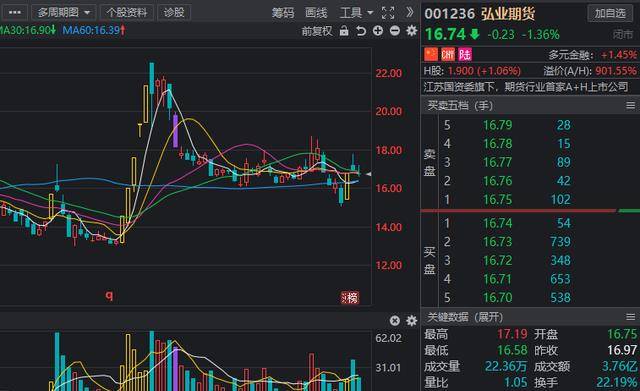Open the 个股资料 tab
The width and height of the screenshot is (640, 391).
click(x=127, y=12)
